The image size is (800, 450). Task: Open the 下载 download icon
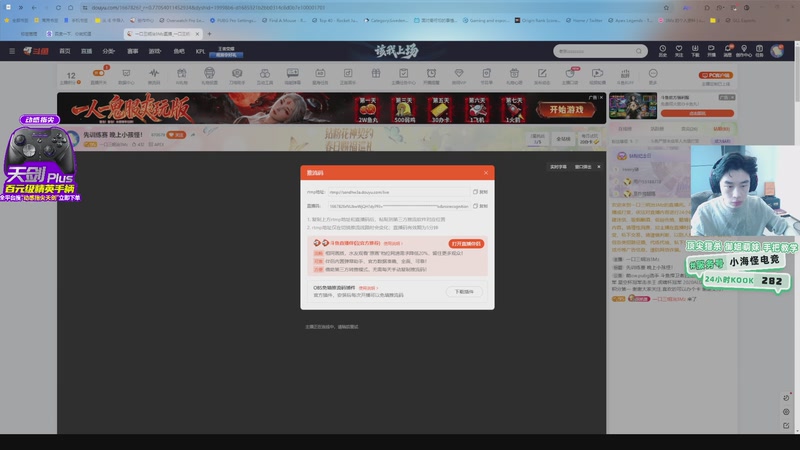695,51
